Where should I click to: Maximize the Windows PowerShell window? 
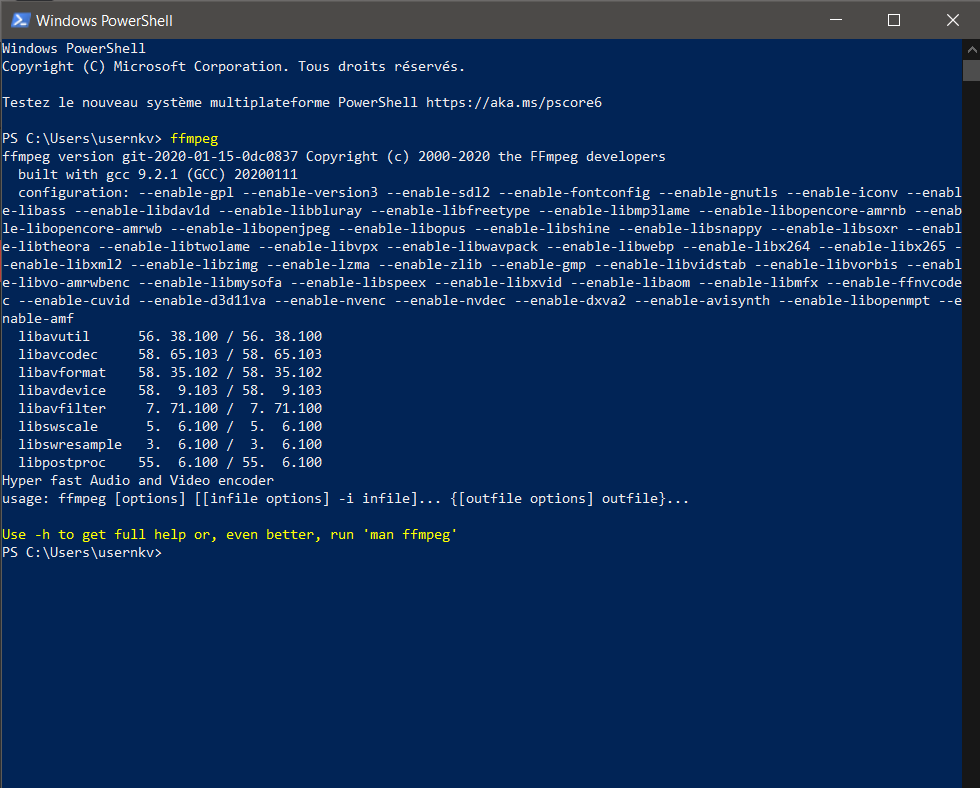[894, 21]
